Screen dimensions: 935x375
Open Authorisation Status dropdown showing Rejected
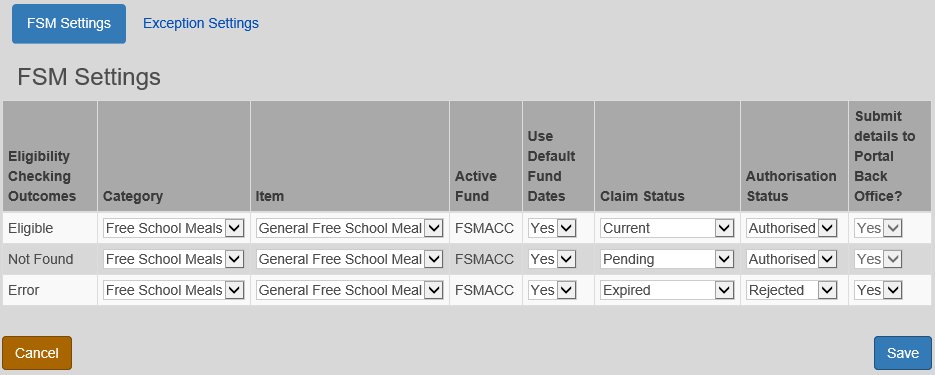coord(791,290)
